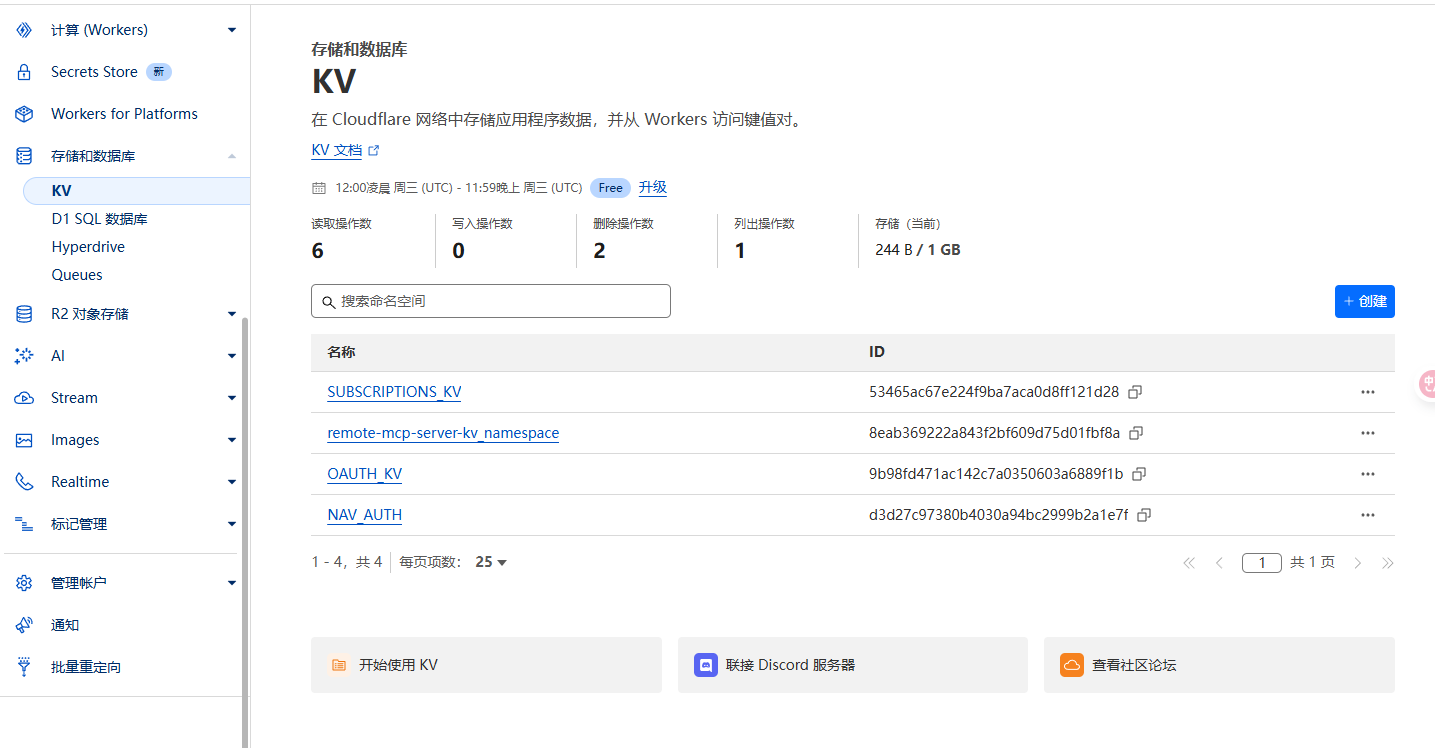Open Hyperdrive from the sidebar
This screenshot has height=748, width=1435.
coord(88,247)
